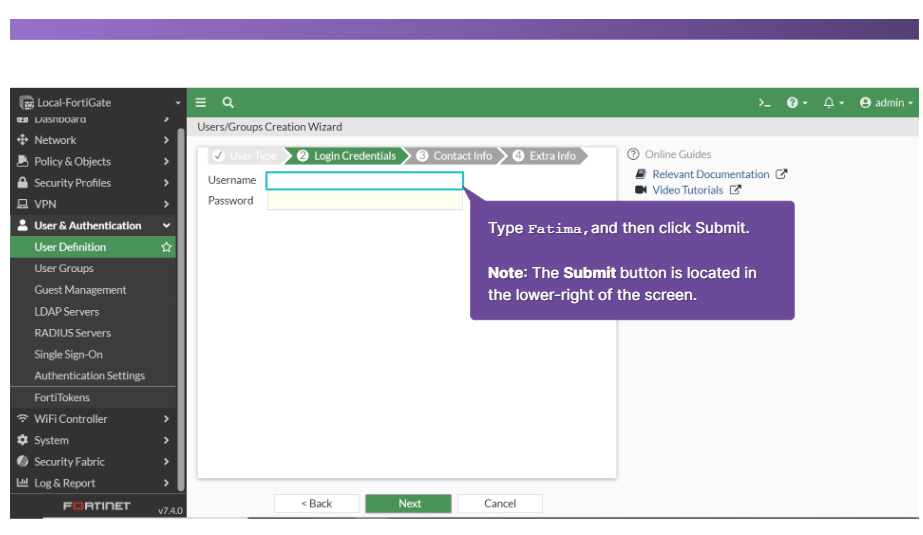The height and width of the screenshot is (535, 923).
Task: Open the admin user menu
Action: [x=886, y=103]
